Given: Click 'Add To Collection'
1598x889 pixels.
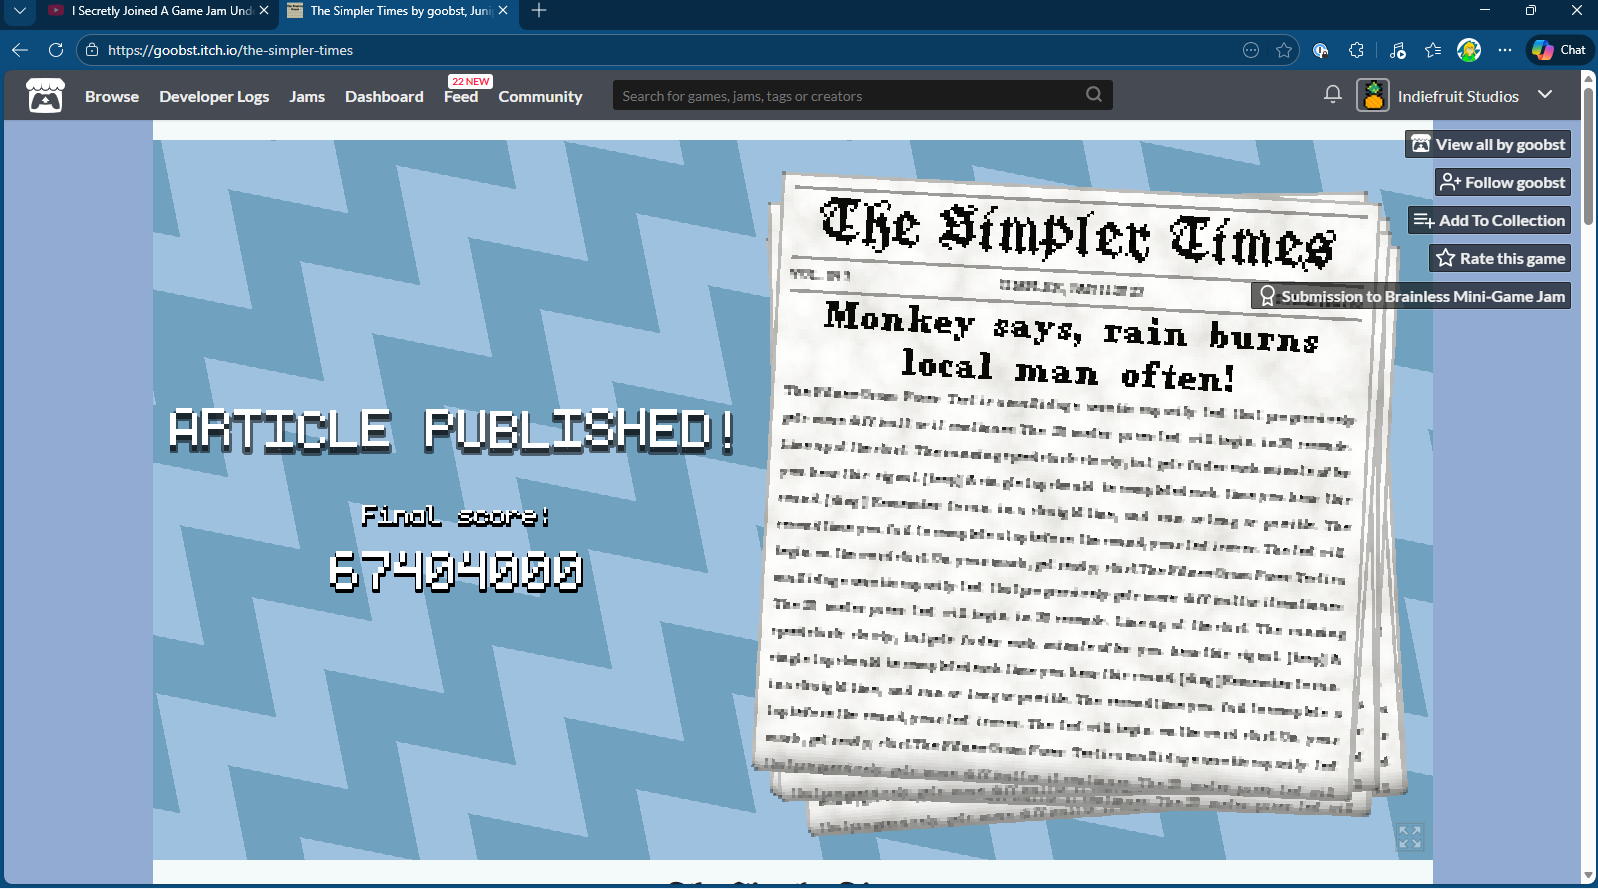Looking at the screenshot, I should pyautogui.click(x=1490, y=220).
